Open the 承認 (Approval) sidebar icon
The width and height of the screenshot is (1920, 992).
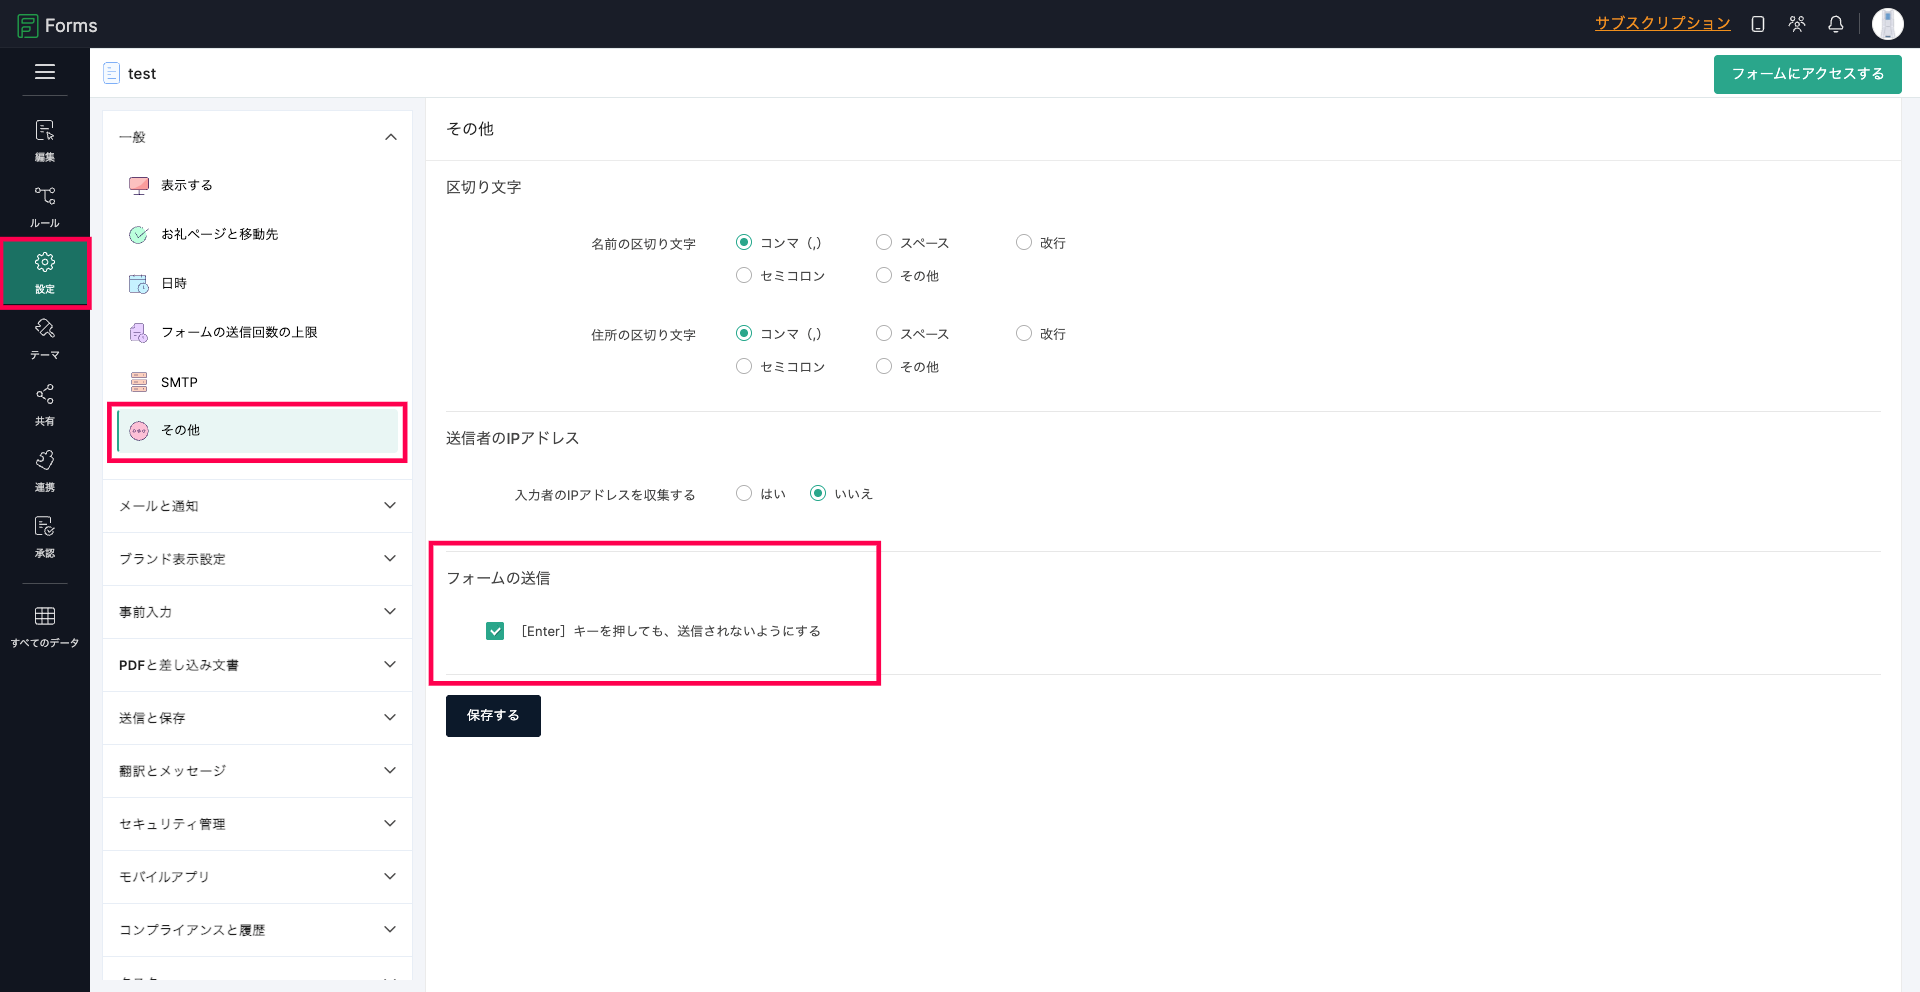(x=45, y=536)
